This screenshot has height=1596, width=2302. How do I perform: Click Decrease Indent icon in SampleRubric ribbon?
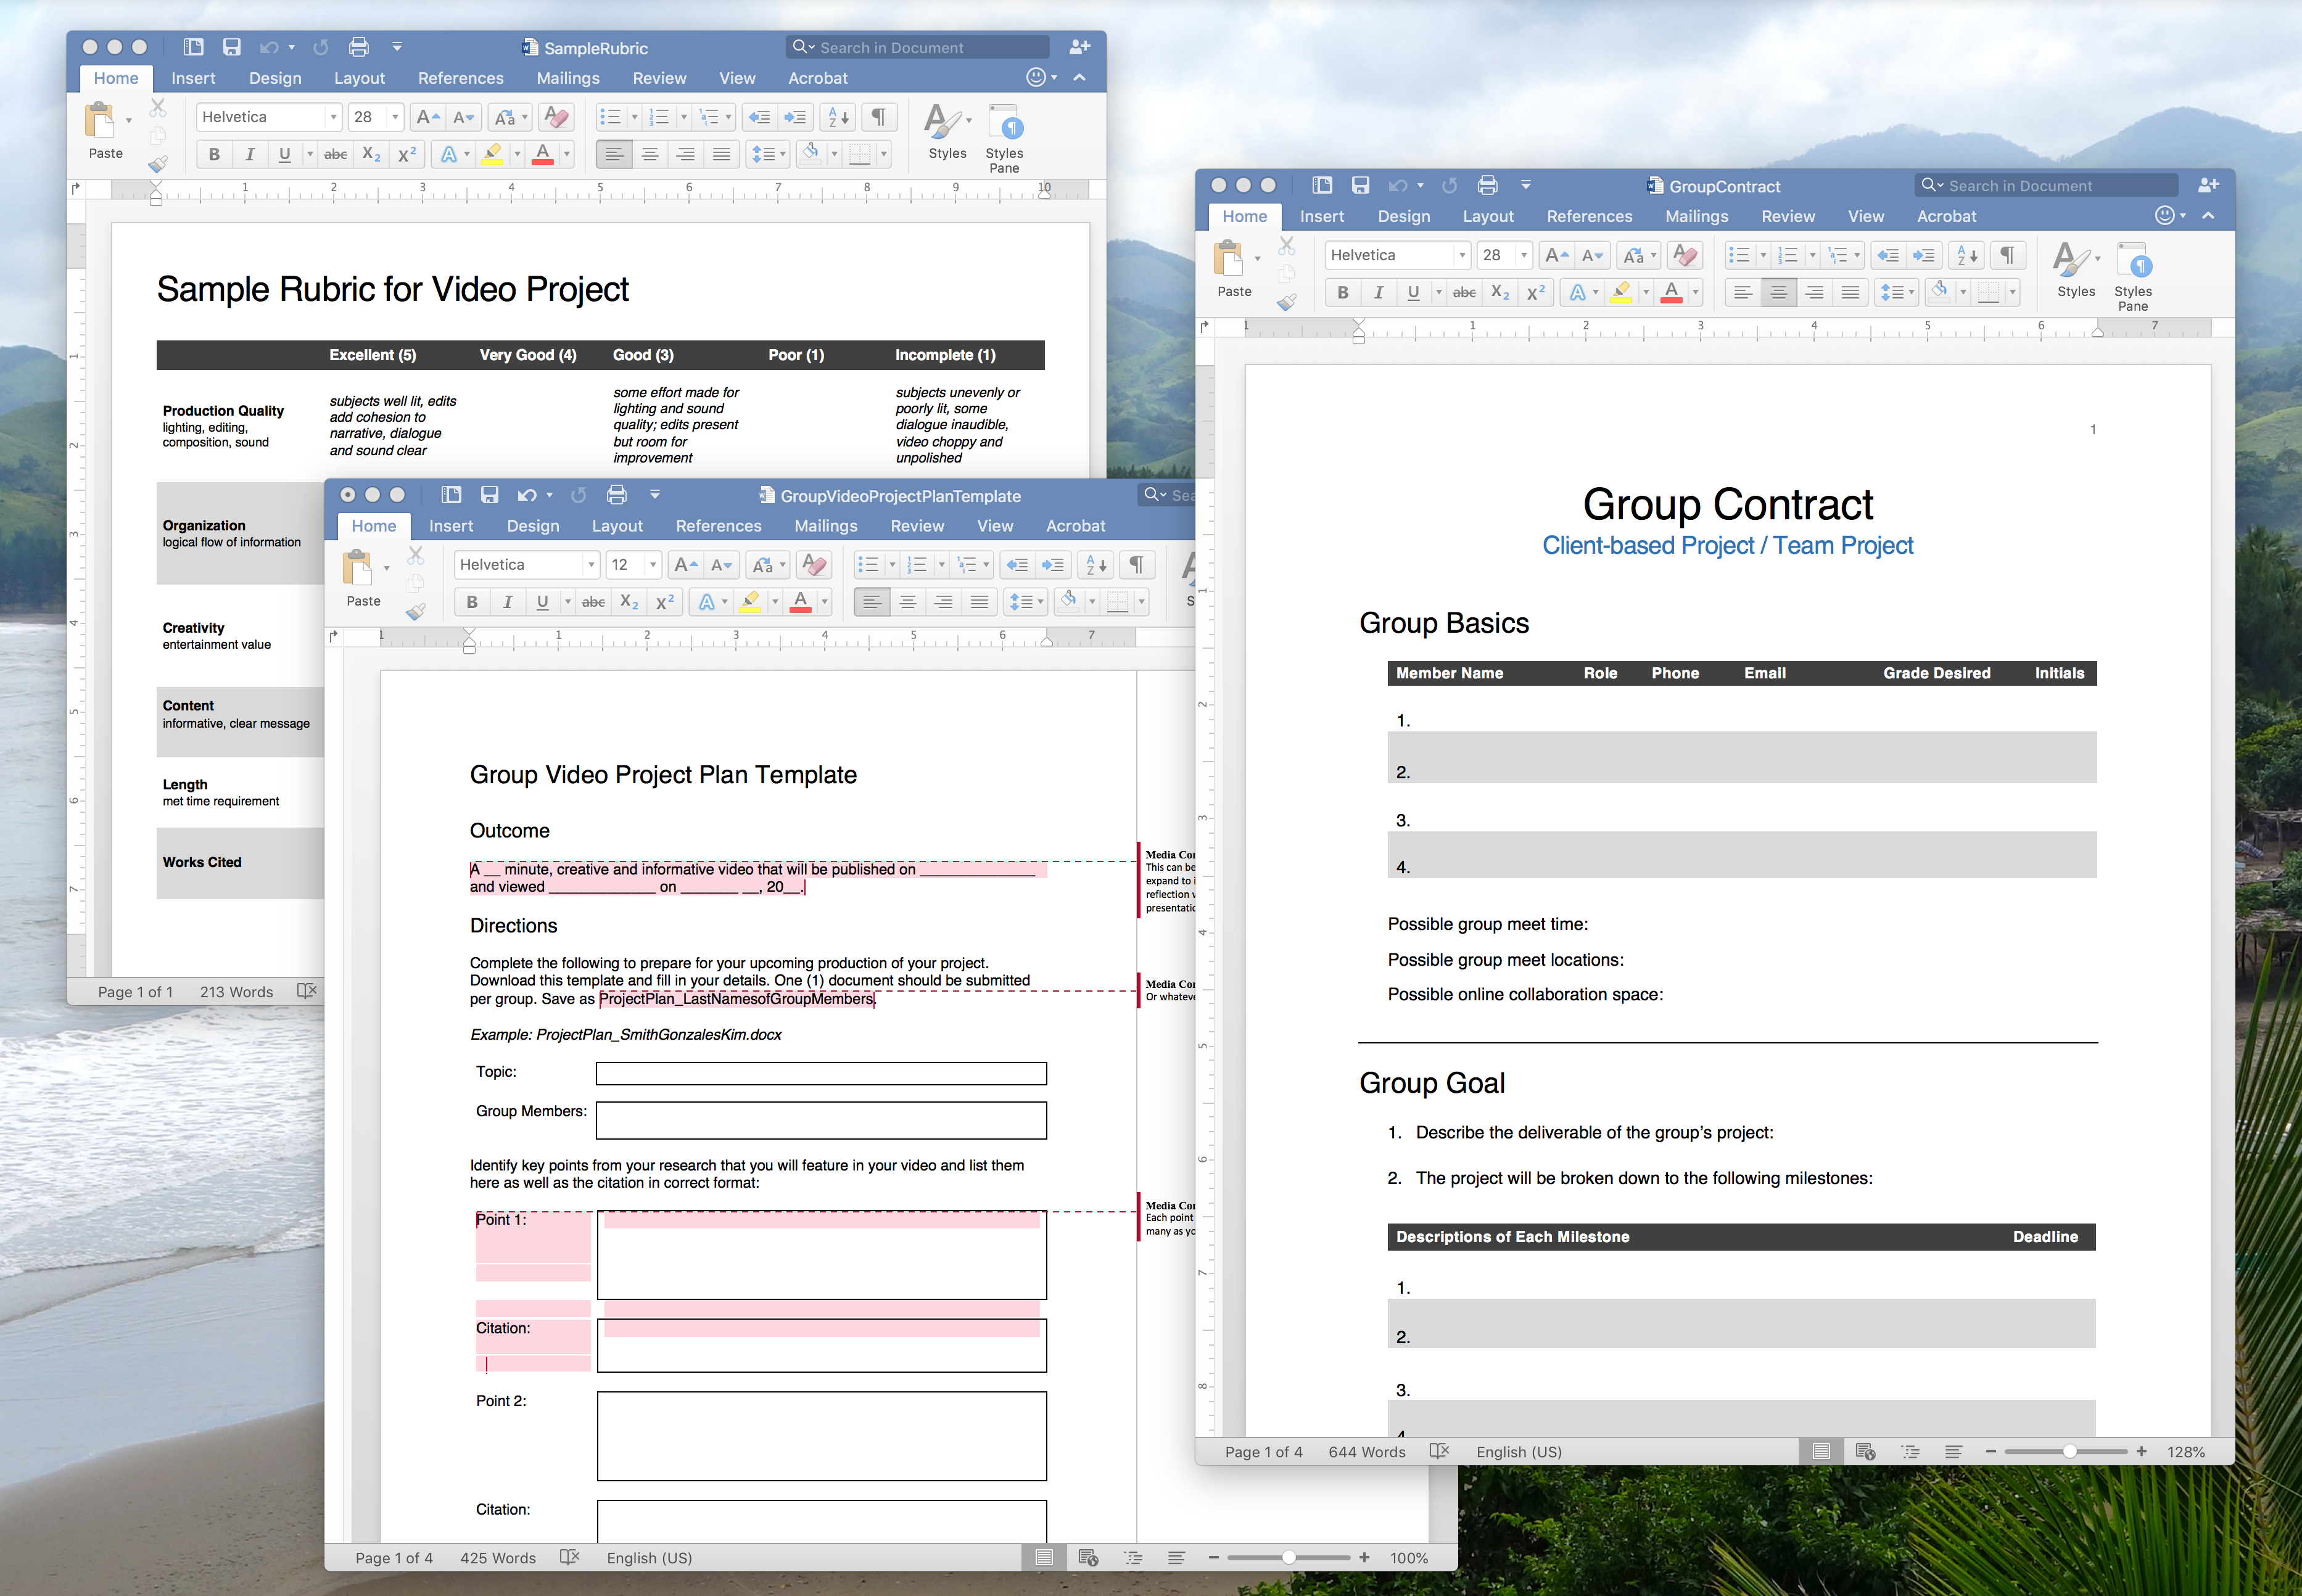pyautogui.click(x=759, y=117)
